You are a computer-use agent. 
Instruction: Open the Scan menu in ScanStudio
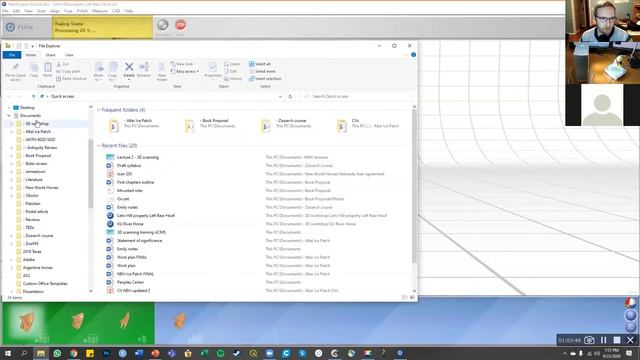click(41, 11)
